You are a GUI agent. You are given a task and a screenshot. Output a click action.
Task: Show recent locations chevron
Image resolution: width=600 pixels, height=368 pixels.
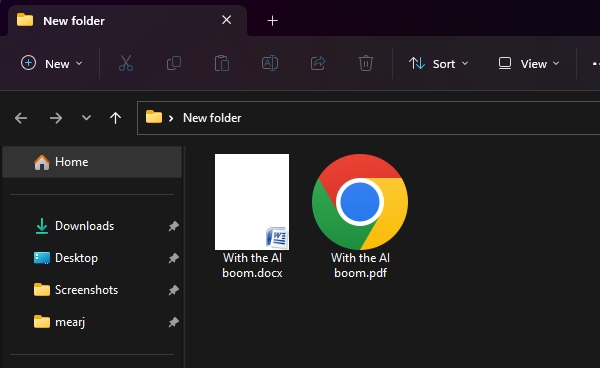pos(86,118)
